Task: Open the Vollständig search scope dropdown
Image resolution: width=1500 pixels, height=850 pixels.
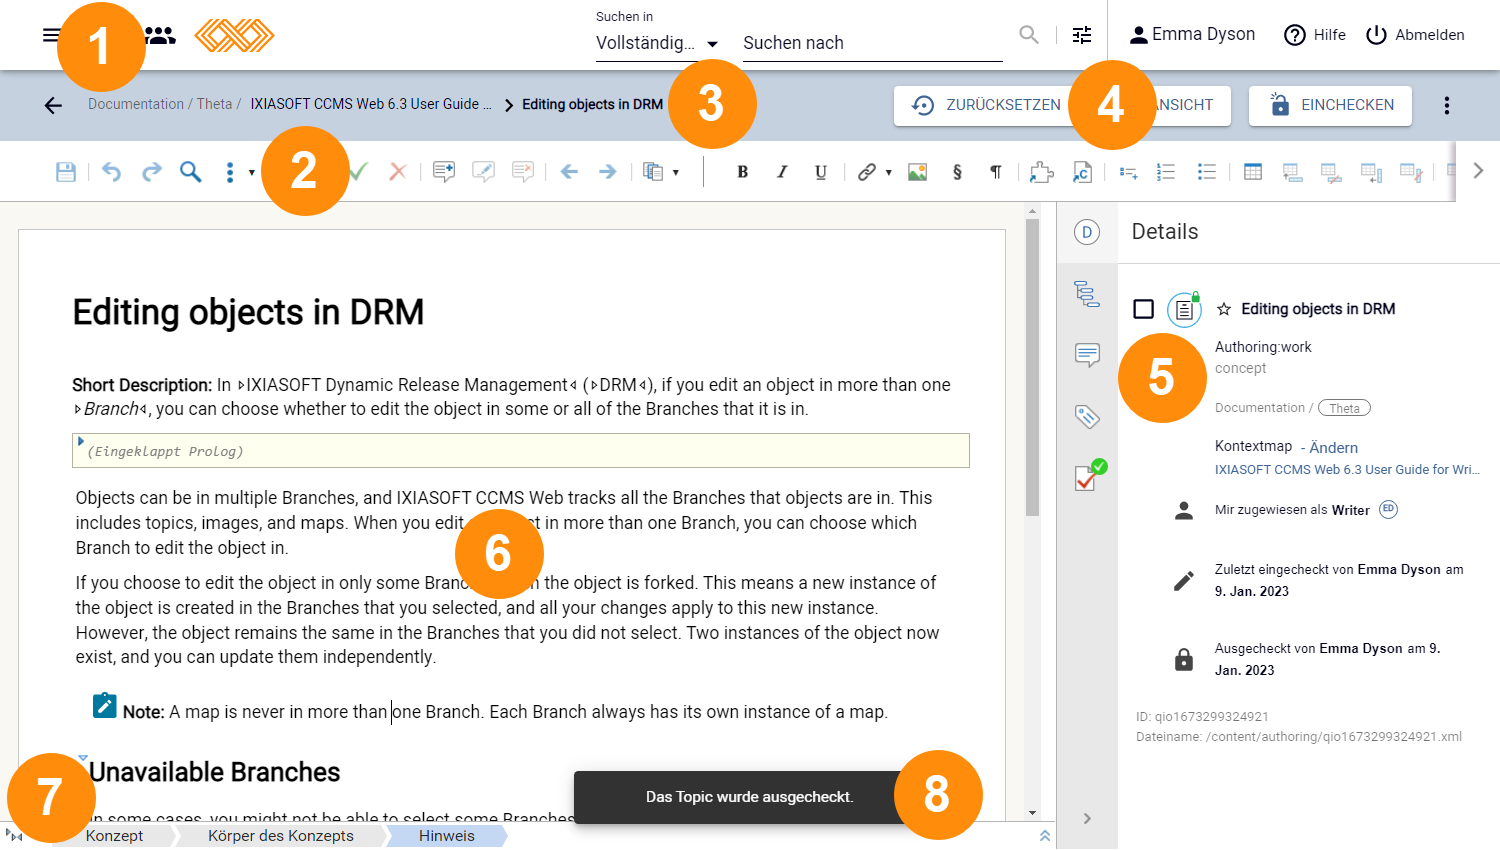Action: click(657, 43)
